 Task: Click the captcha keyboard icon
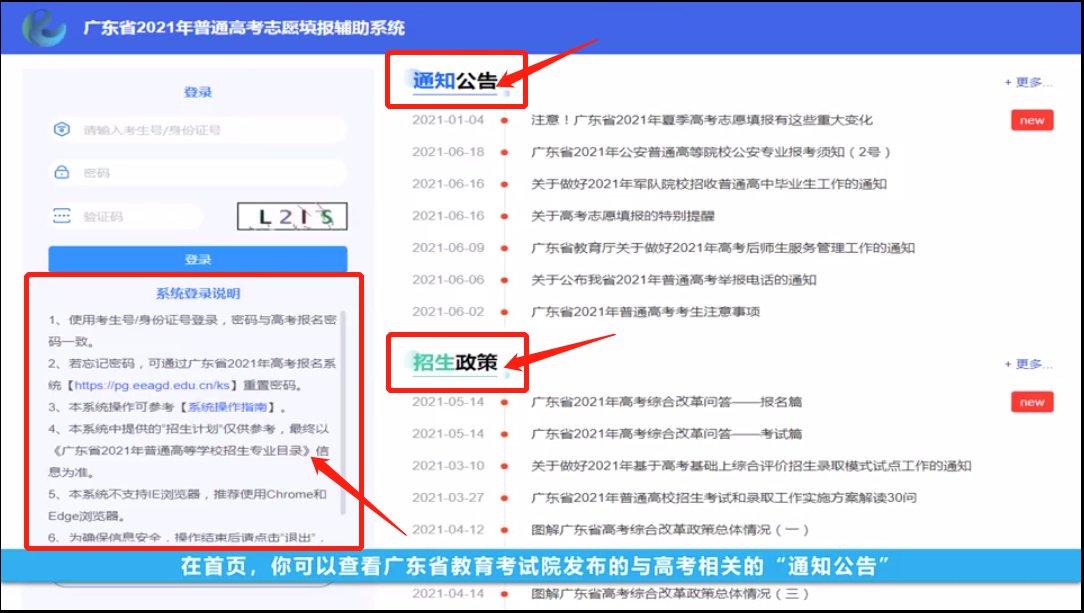62,216
